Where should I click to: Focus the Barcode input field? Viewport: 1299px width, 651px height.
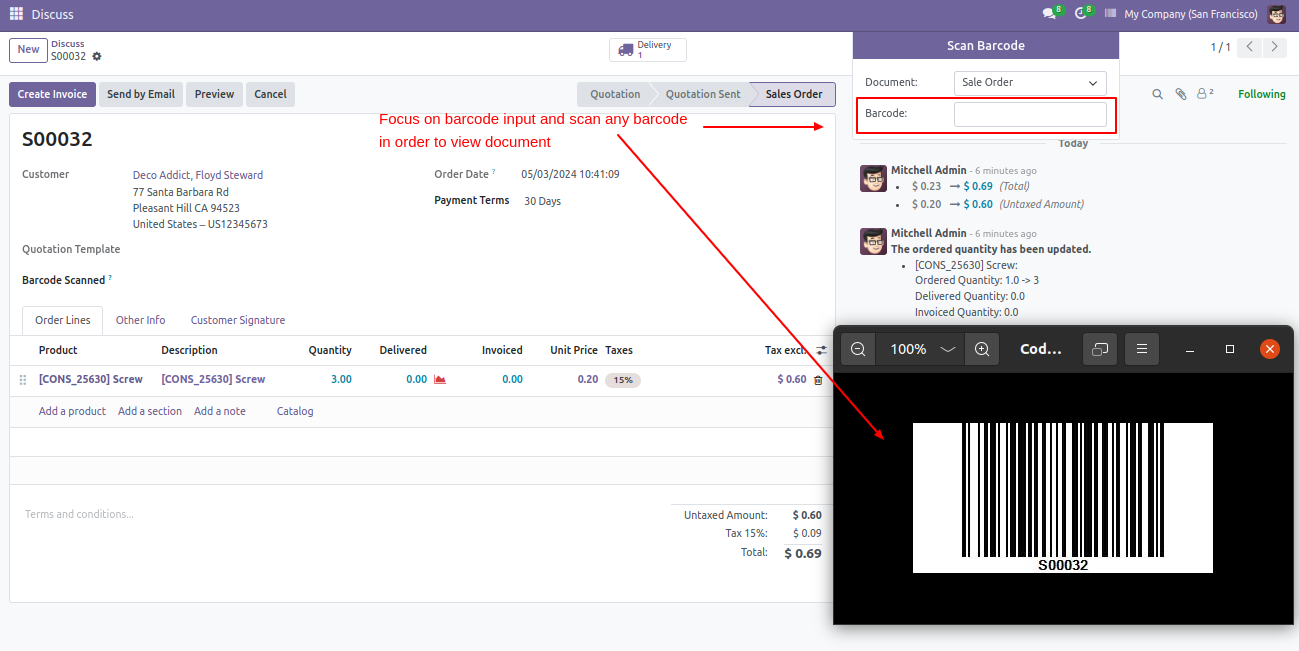pos(1030,114)
